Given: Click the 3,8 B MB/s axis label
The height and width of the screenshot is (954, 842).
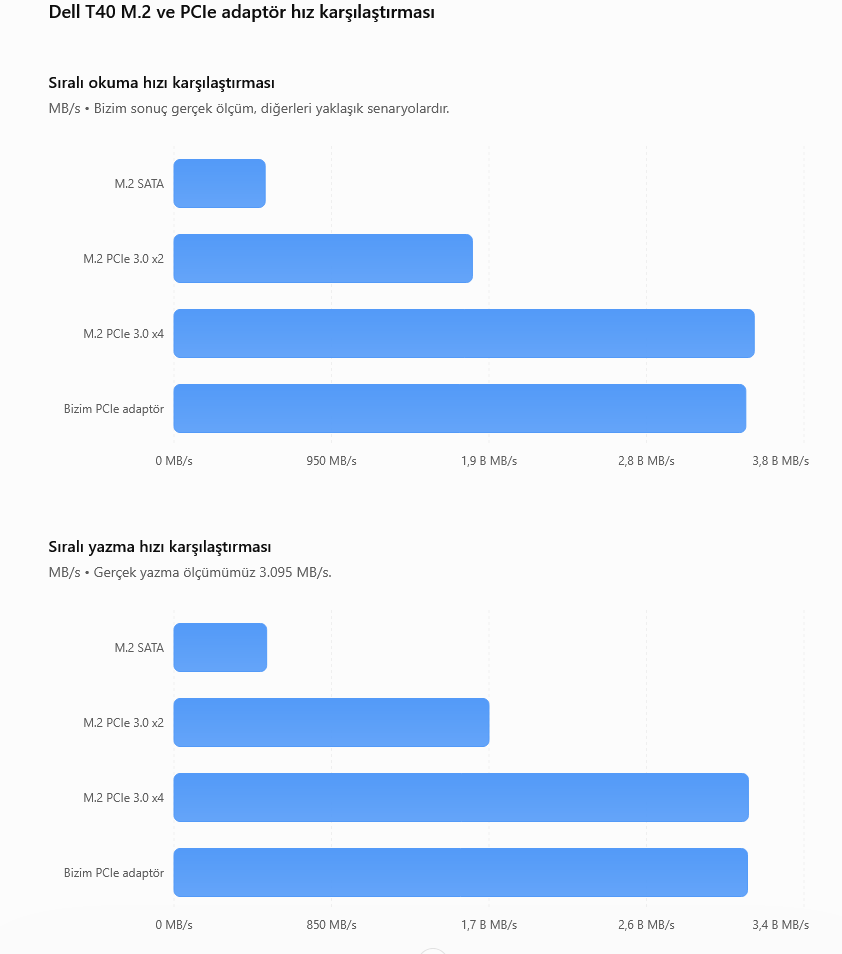Looking at the screenshot, I should point(781,461).
